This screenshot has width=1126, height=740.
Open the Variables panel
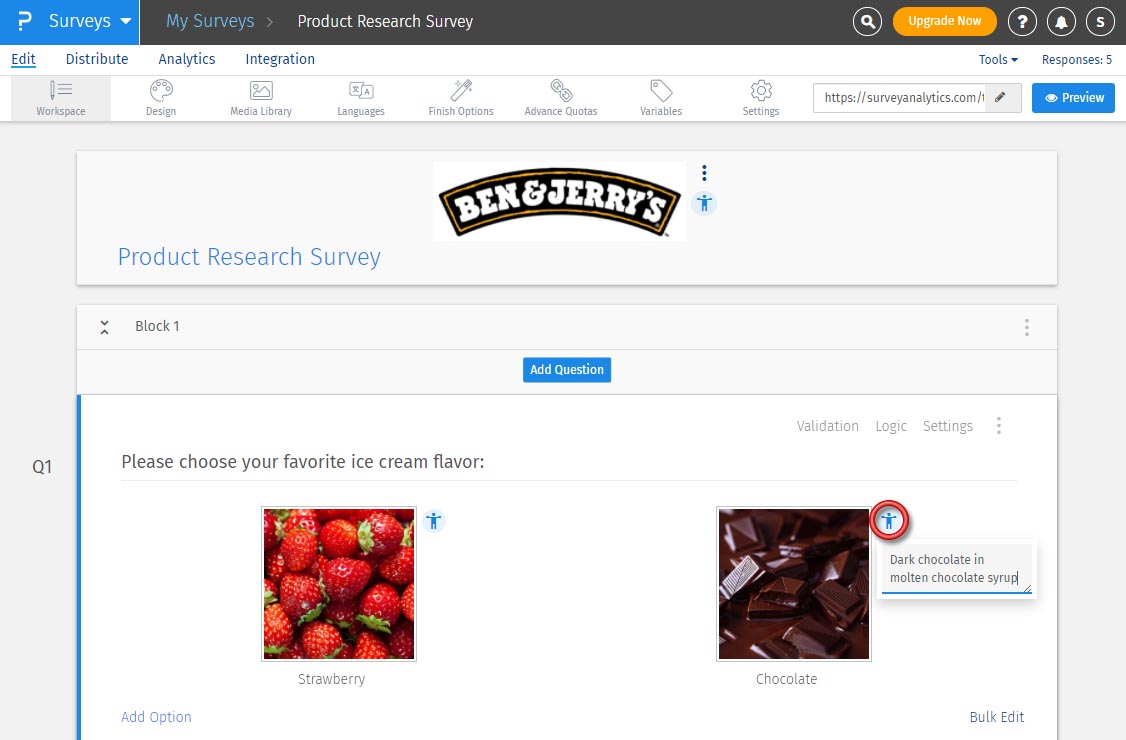point(660,97)
